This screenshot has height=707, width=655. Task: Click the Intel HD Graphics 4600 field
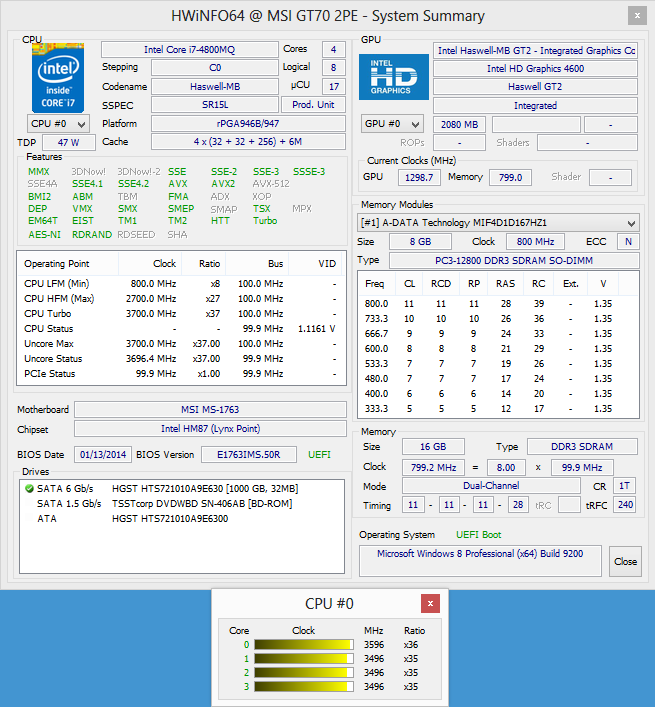click(x=535, y=69)
